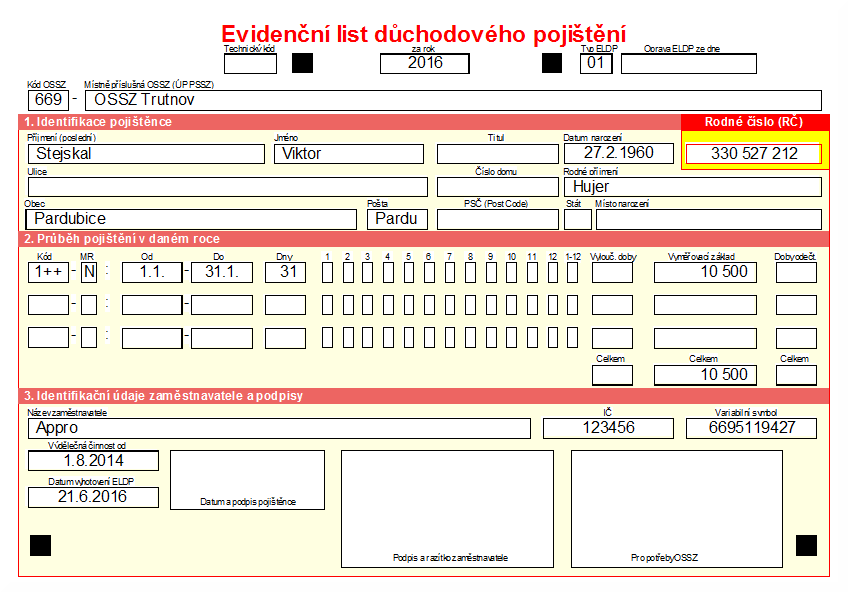Tick month 8 checkbox in the 1++ row
Screen dimensions: 848x592
coord(471,272)
